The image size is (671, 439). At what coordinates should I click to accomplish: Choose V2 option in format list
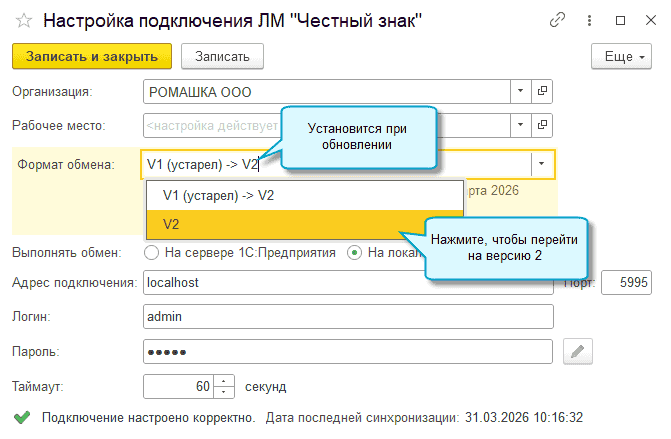305,224
